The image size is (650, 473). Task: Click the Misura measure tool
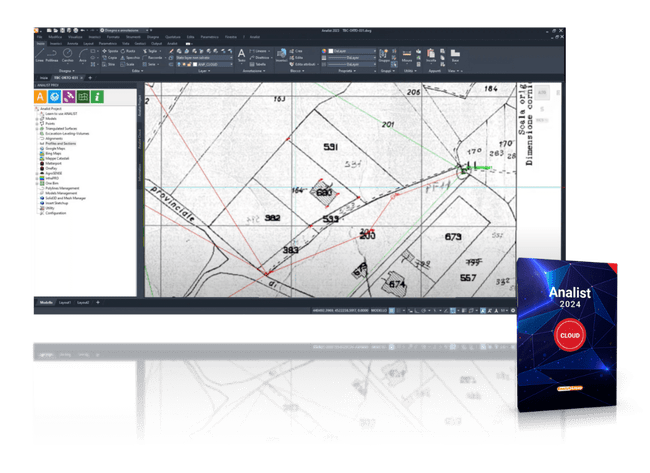pyautogui.click(x=407, y=56)
